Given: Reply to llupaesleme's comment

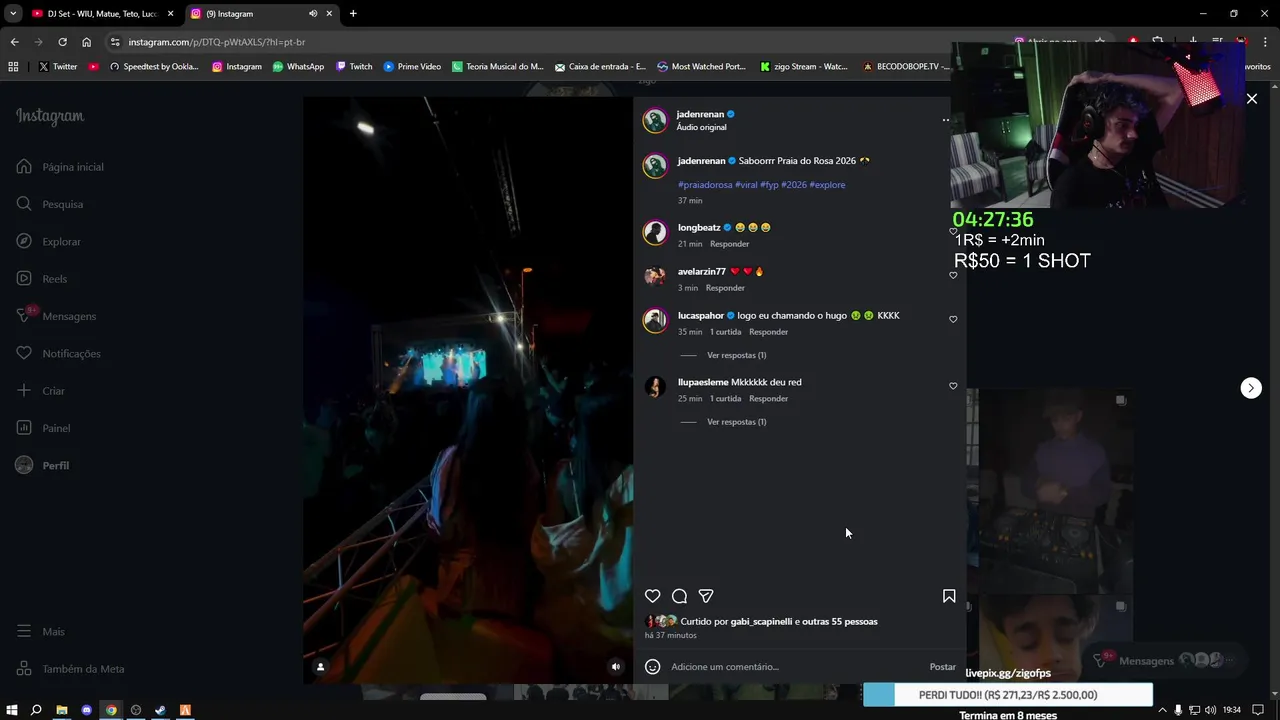Looking at the screenshot, I should pos(768,399).
